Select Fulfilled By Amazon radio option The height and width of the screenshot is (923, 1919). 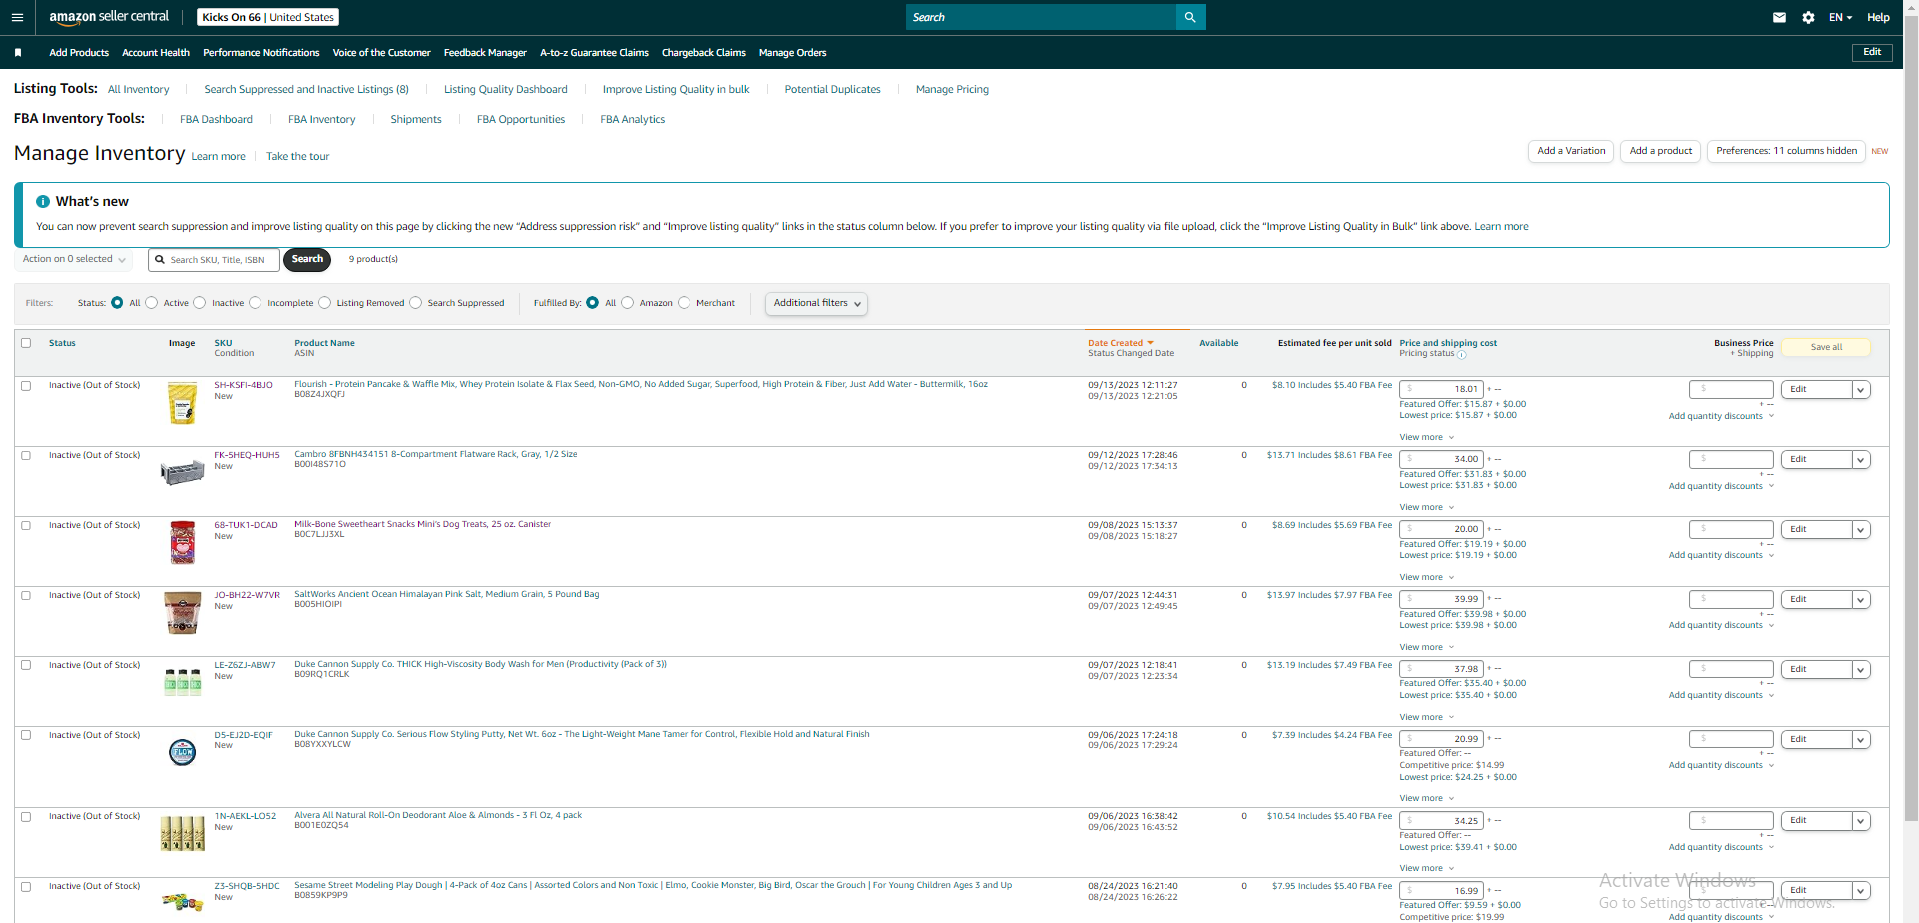pos(628,303)
